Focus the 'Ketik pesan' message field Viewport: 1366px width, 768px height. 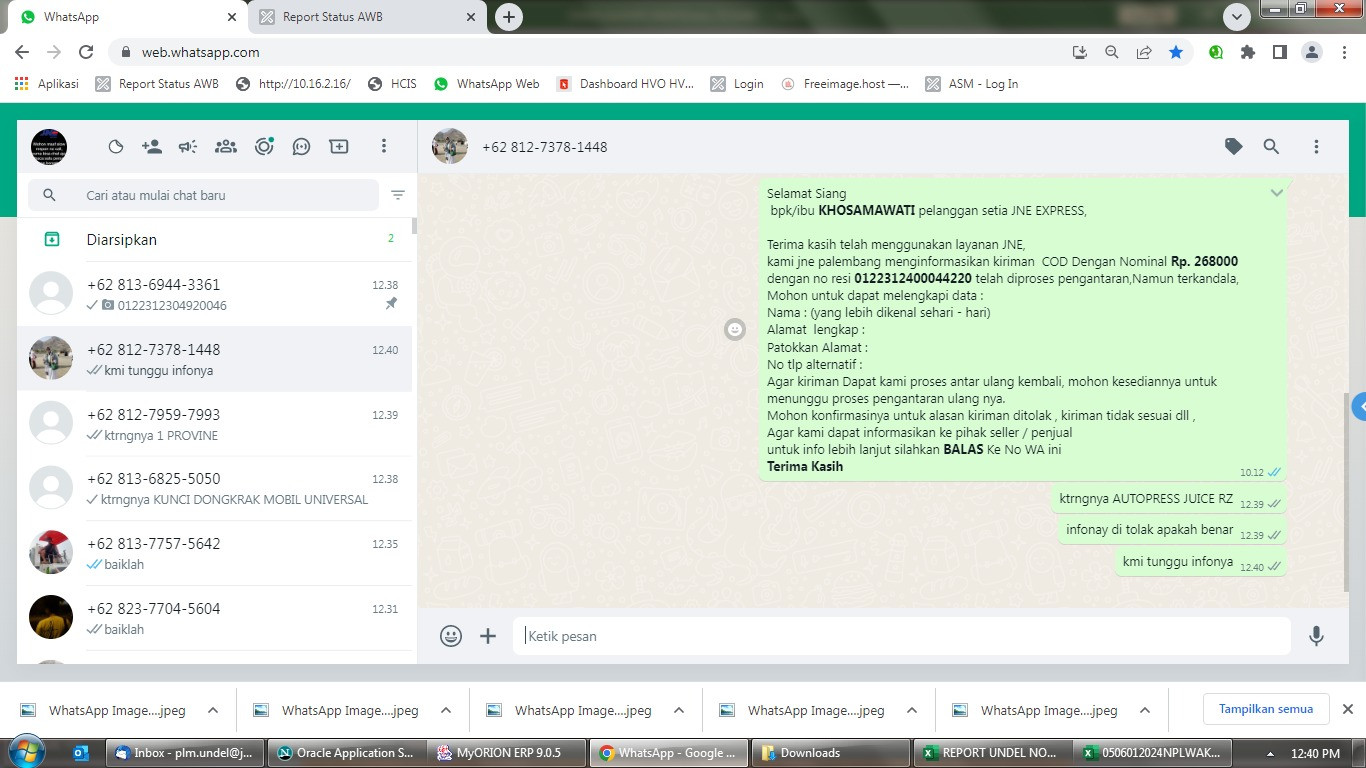[902, 636]
